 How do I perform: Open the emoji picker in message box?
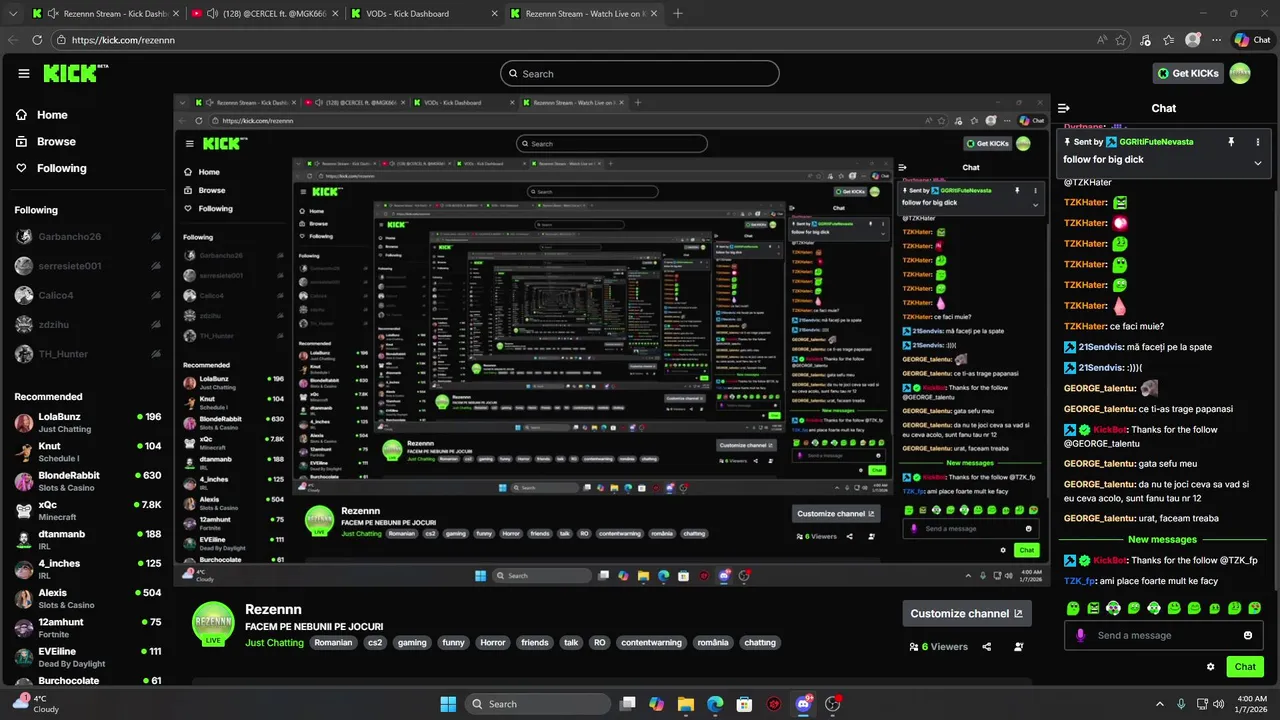pos(1248,635)
